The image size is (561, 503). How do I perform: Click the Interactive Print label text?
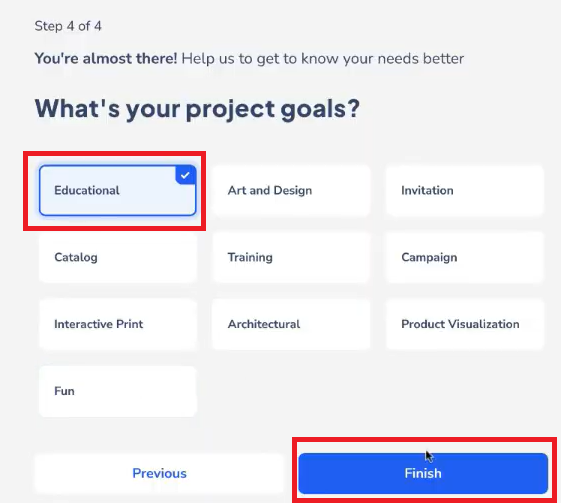pos(99,324)
